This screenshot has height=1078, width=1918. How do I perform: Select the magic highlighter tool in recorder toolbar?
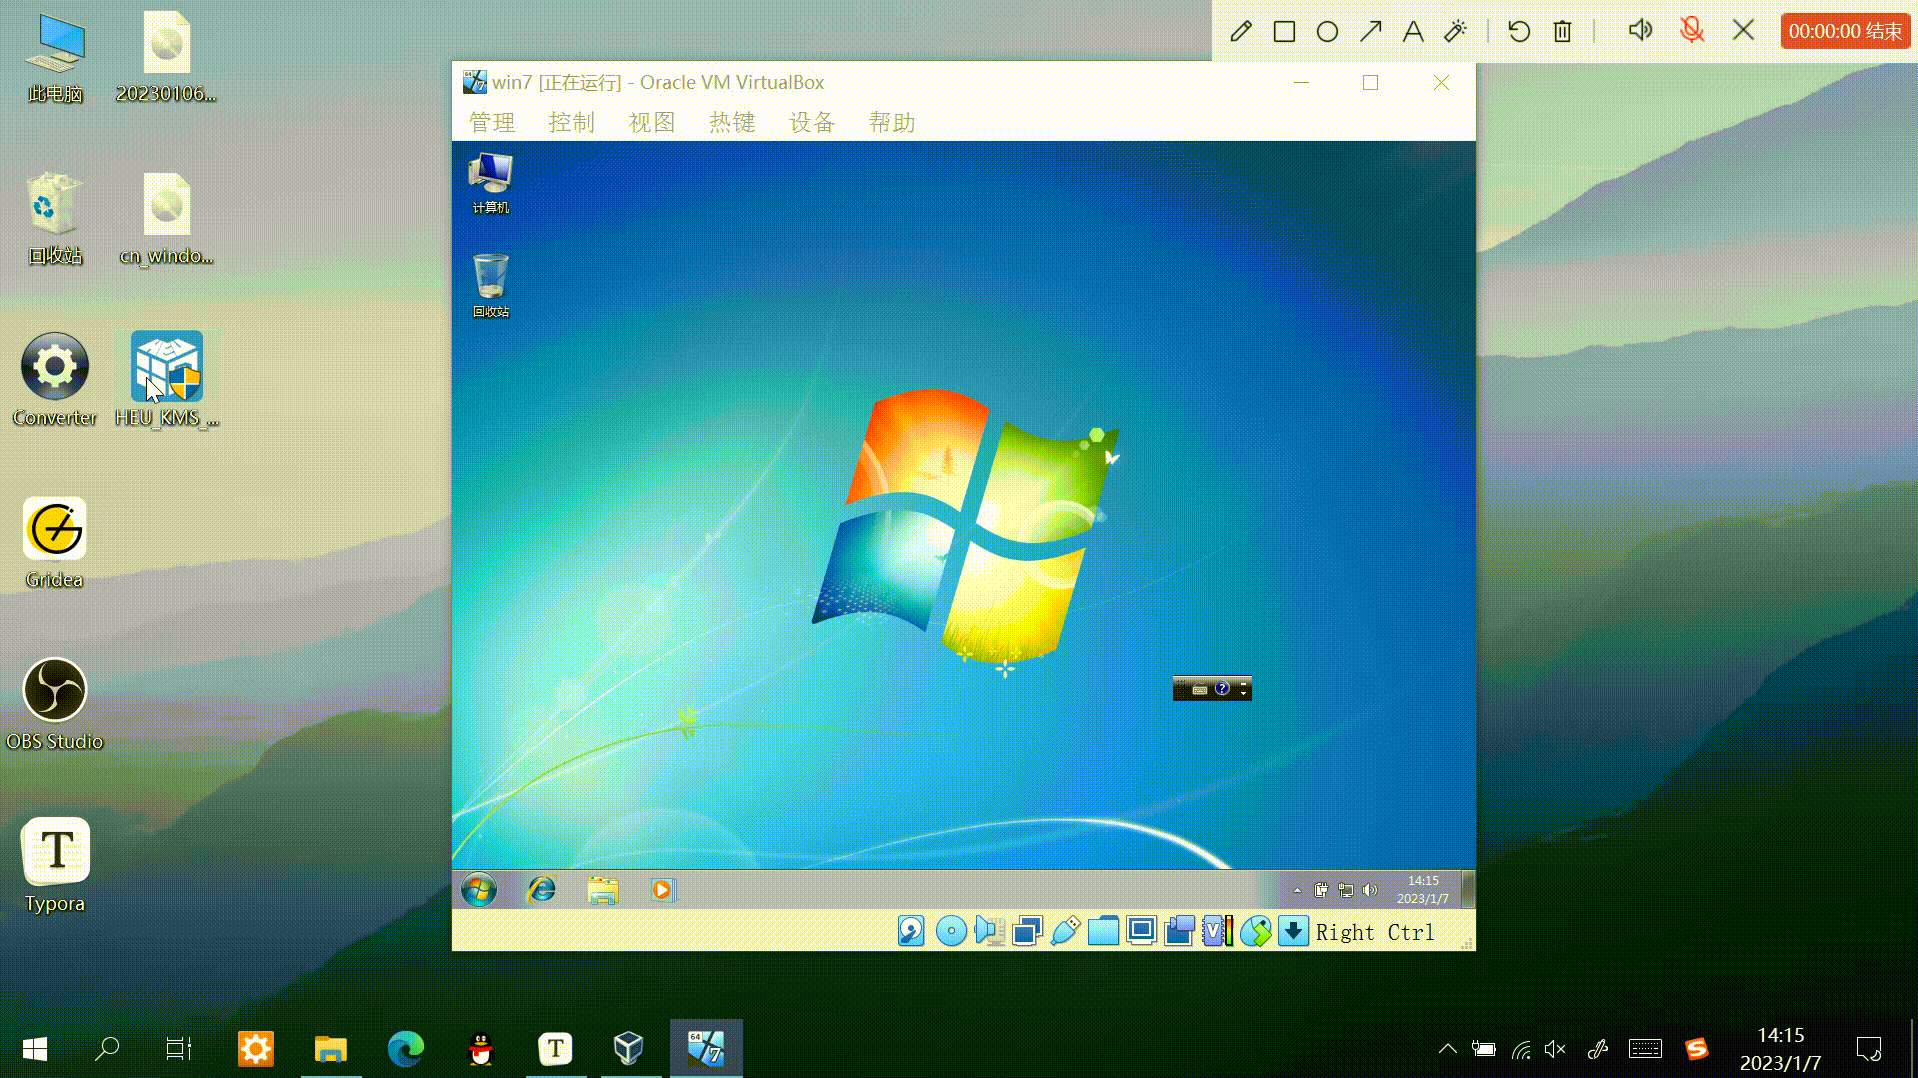[1456, 31]
